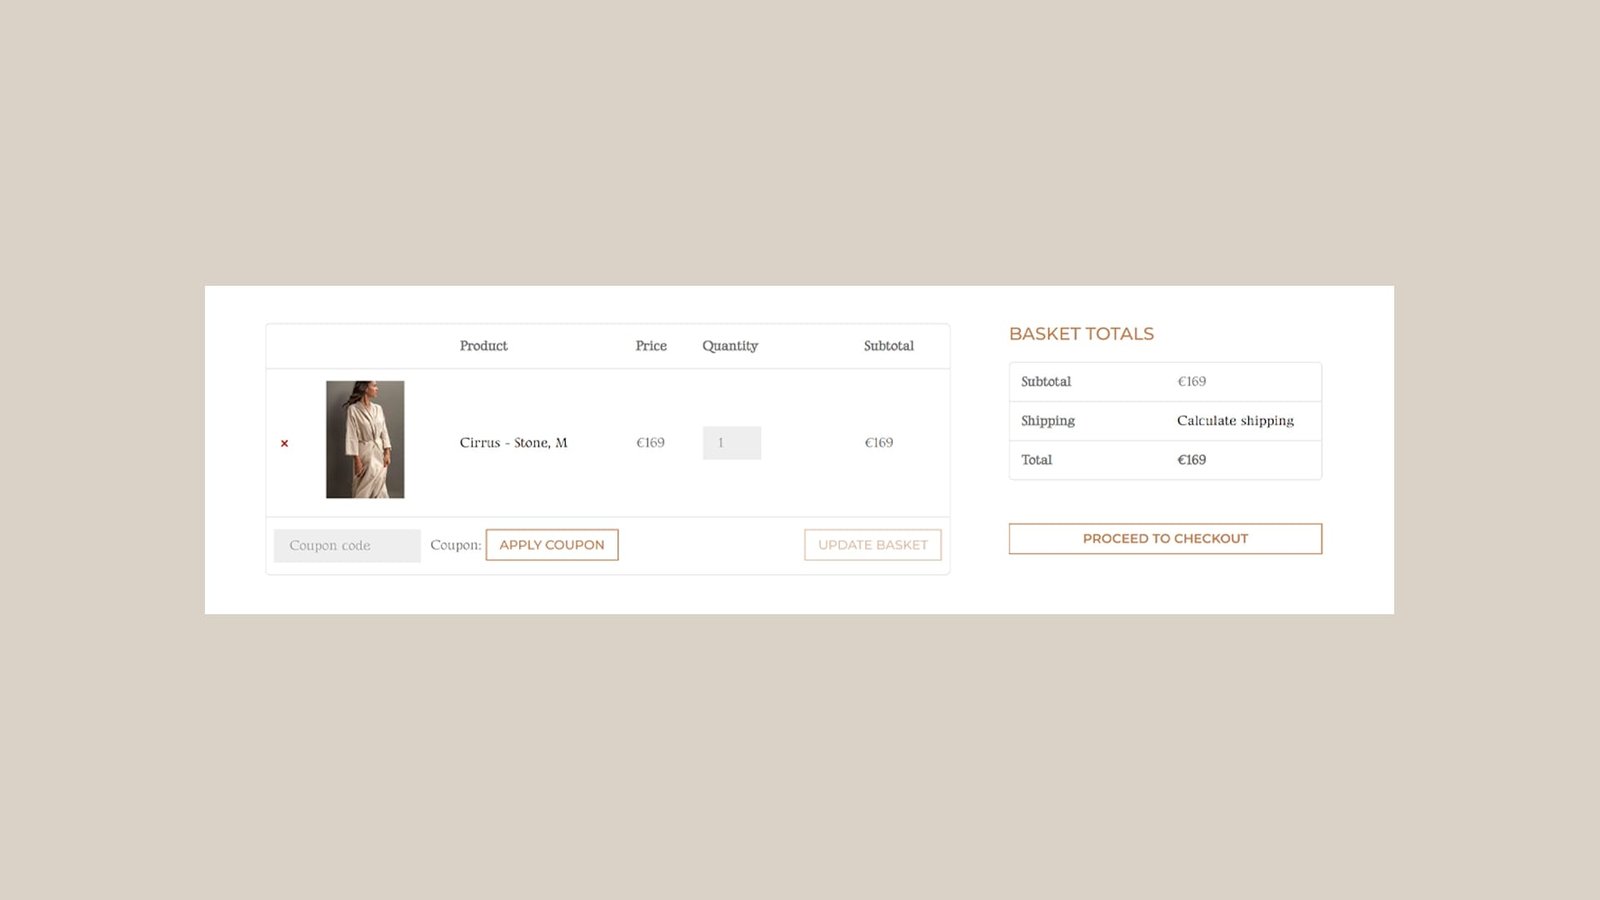Viewport: 1600px width, 900px height.
Task: Open the Cirrus - Stone, M product link
Action: point(513,442)
